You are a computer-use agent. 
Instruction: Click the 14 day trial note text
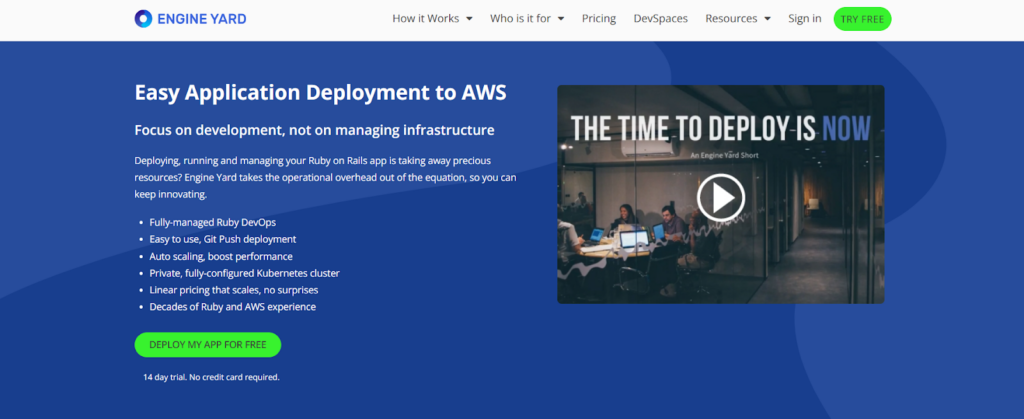[212, 377]
